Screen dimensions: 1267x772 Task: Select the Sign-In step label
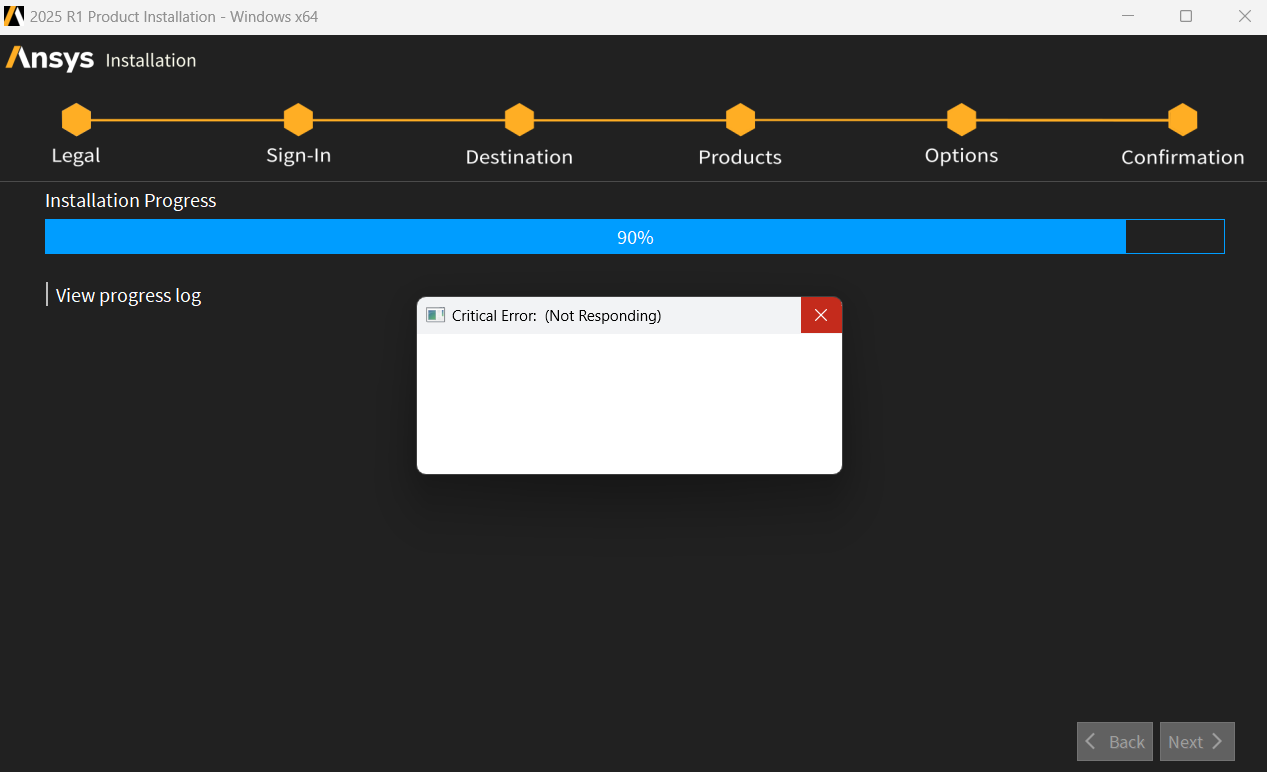[298, 156]
